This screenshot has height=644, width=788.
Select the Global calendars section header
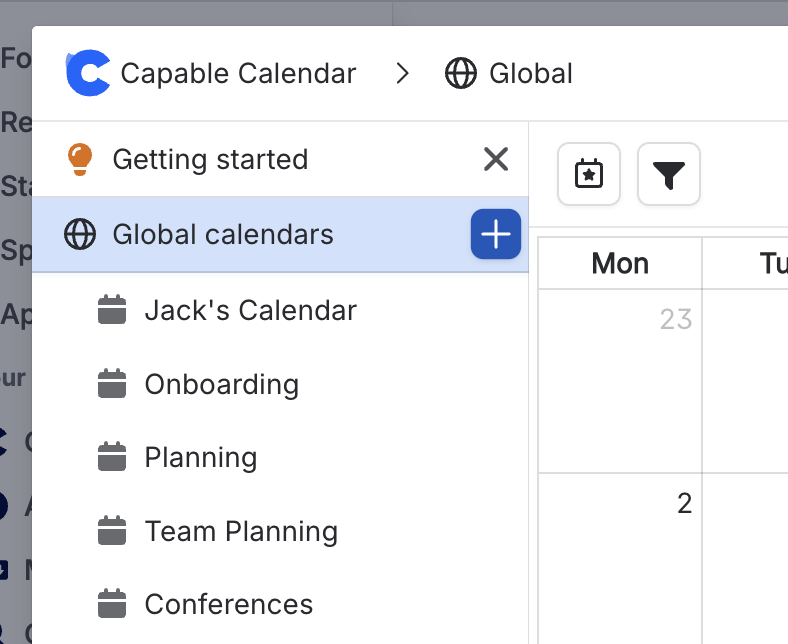222,235
